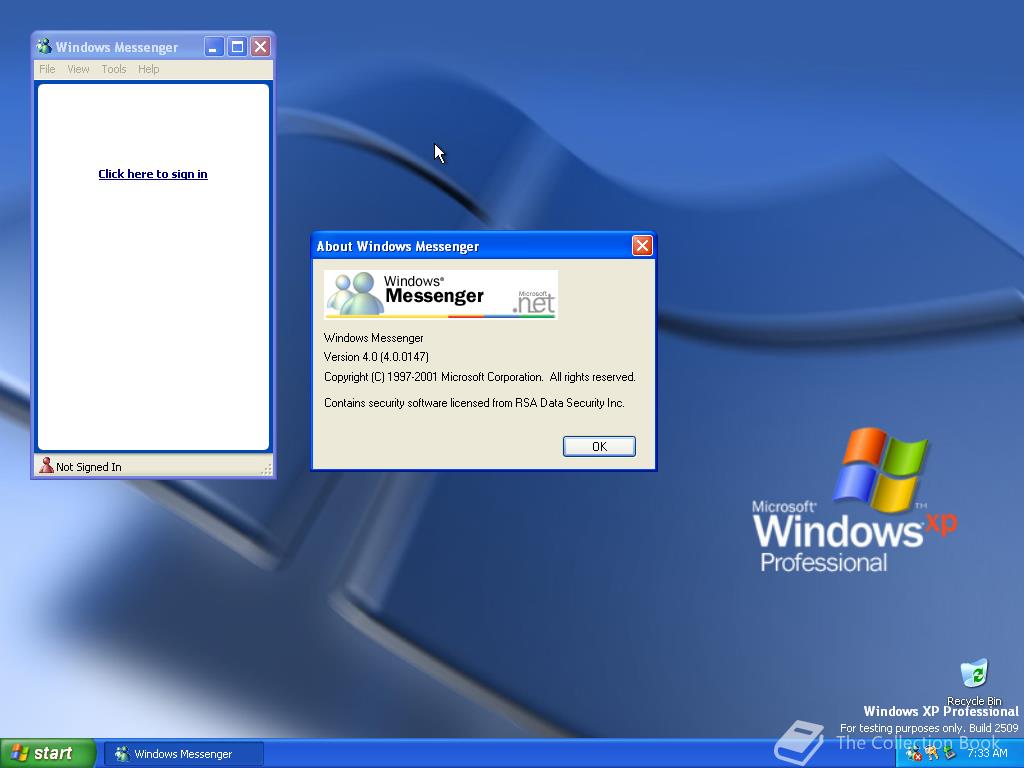Click the Safely Remove Hardware tray icon
This screenshot has height=768, width=1024.
950,754
